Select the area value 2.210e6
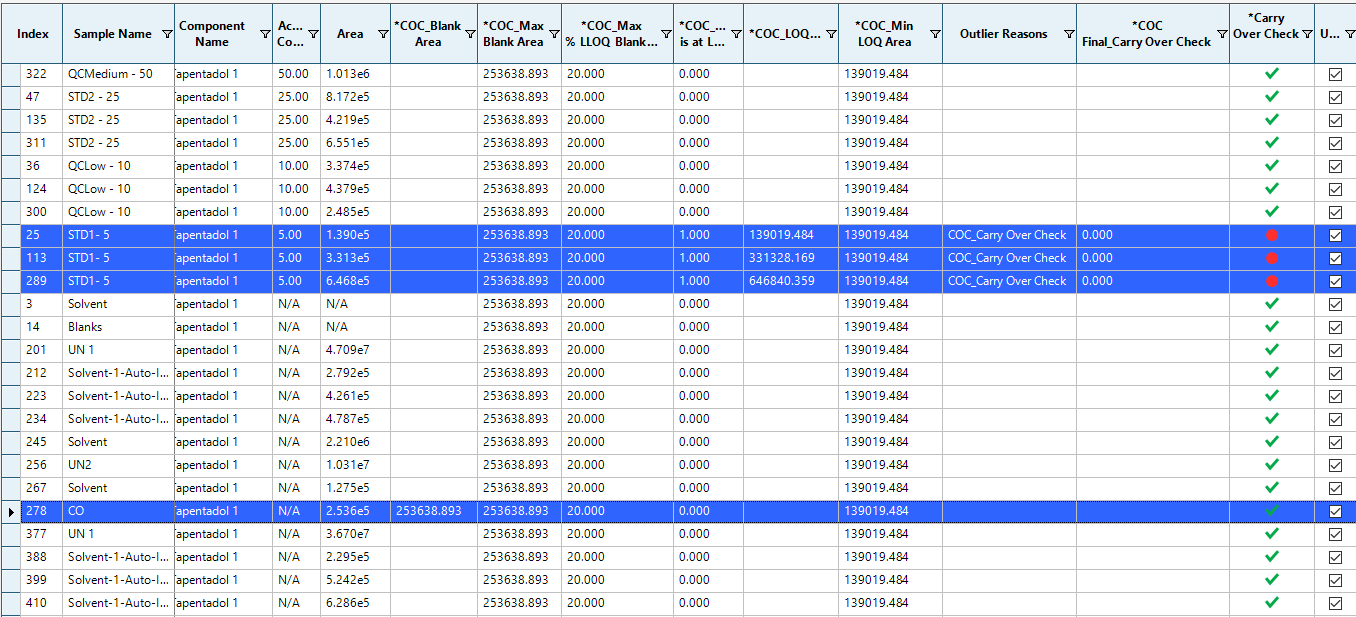This screenshot has height=617, width=1356. pyautogui.click(x=356, y=442)
